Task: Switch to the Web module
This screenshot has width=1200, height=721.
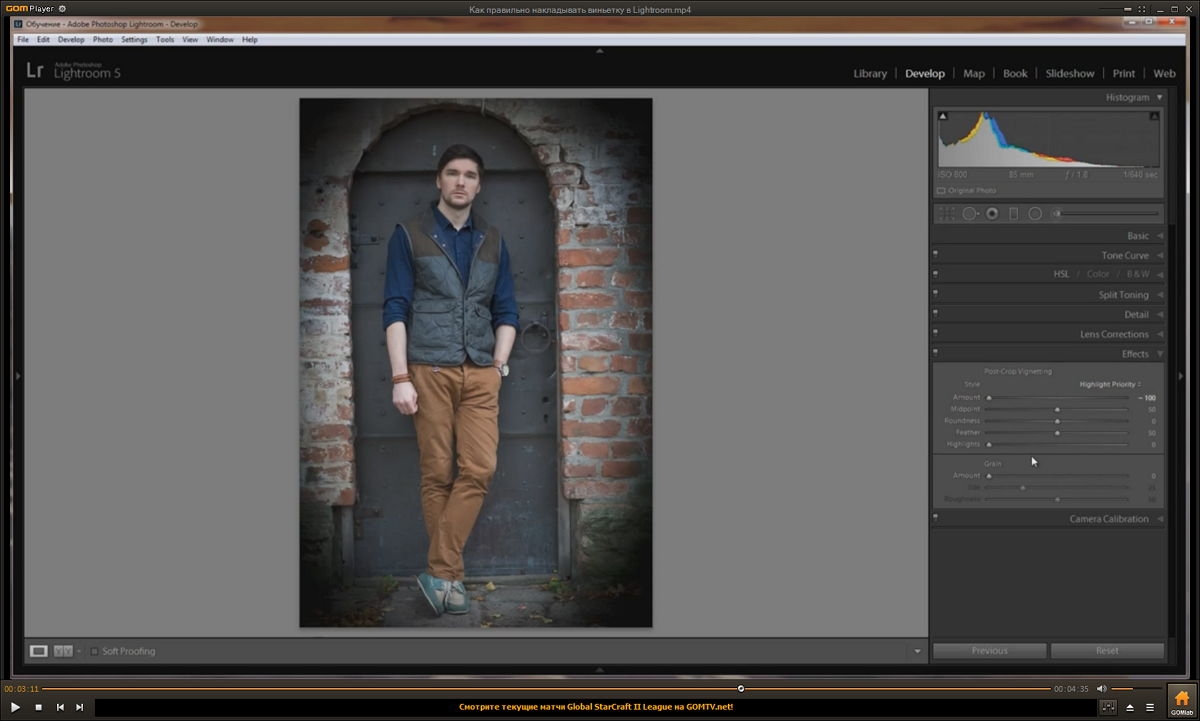Action: point(1164,73)
